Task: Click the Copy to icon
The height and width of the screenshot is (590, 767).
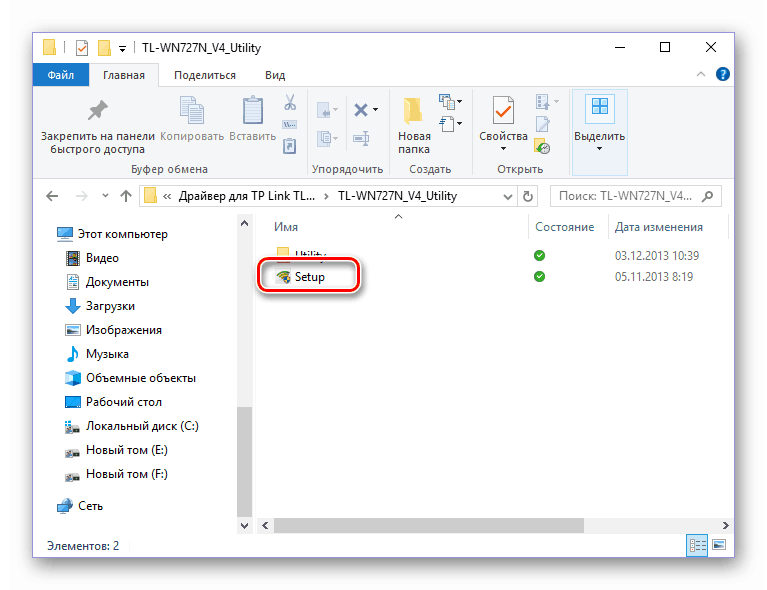Action: [x=325, y=138]
